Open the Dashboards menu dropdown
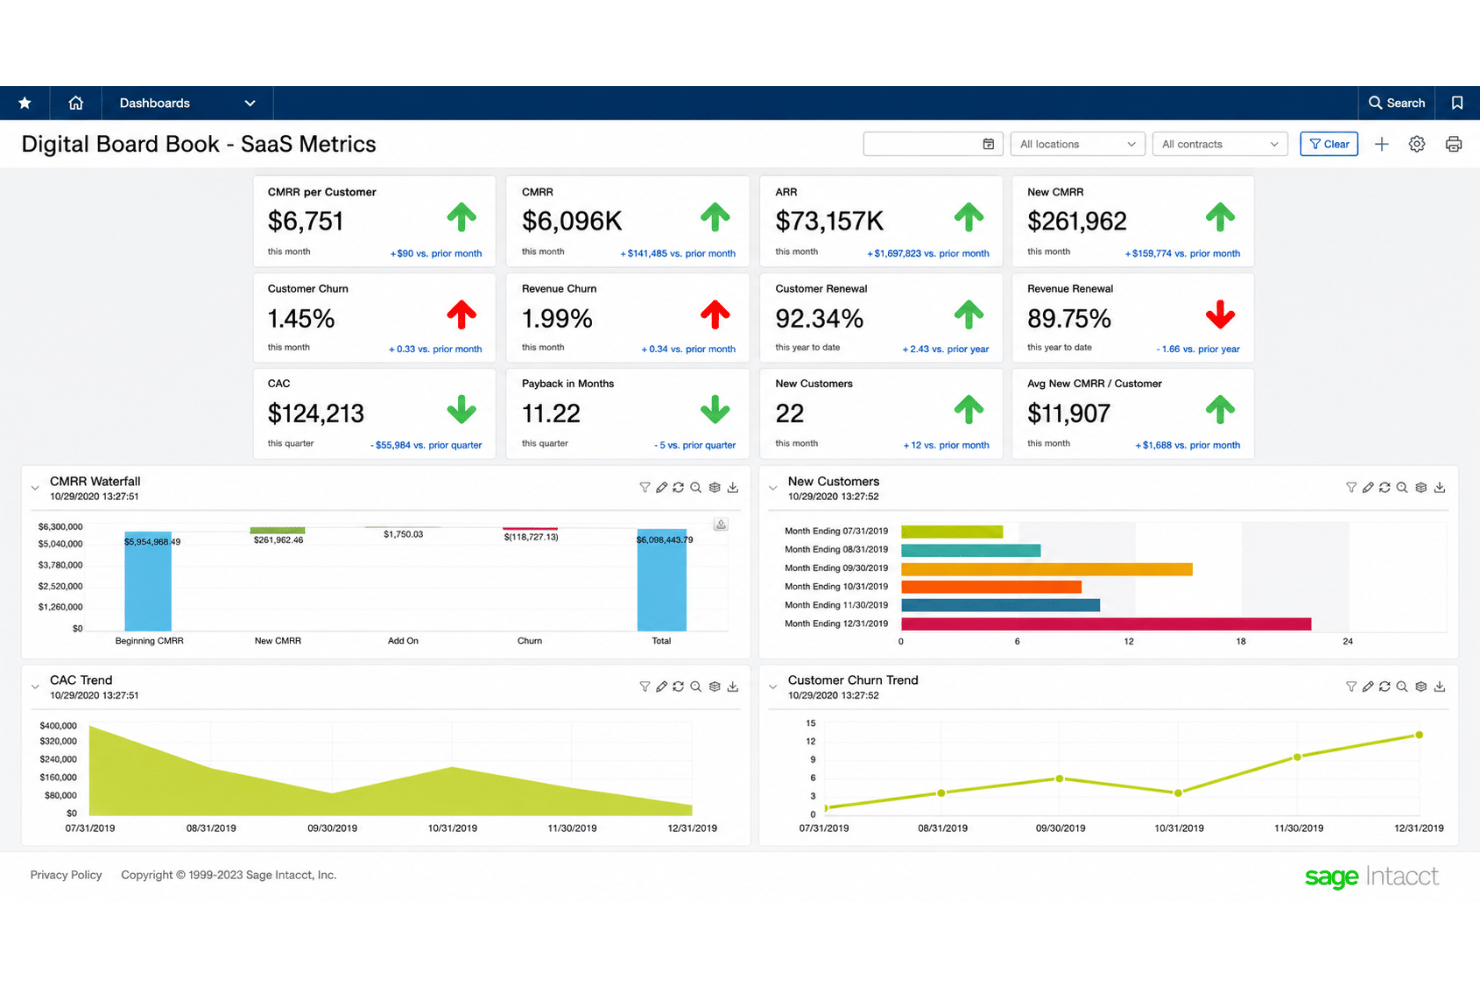Screen dimensions: 1480x987 (x=187, y=103)
